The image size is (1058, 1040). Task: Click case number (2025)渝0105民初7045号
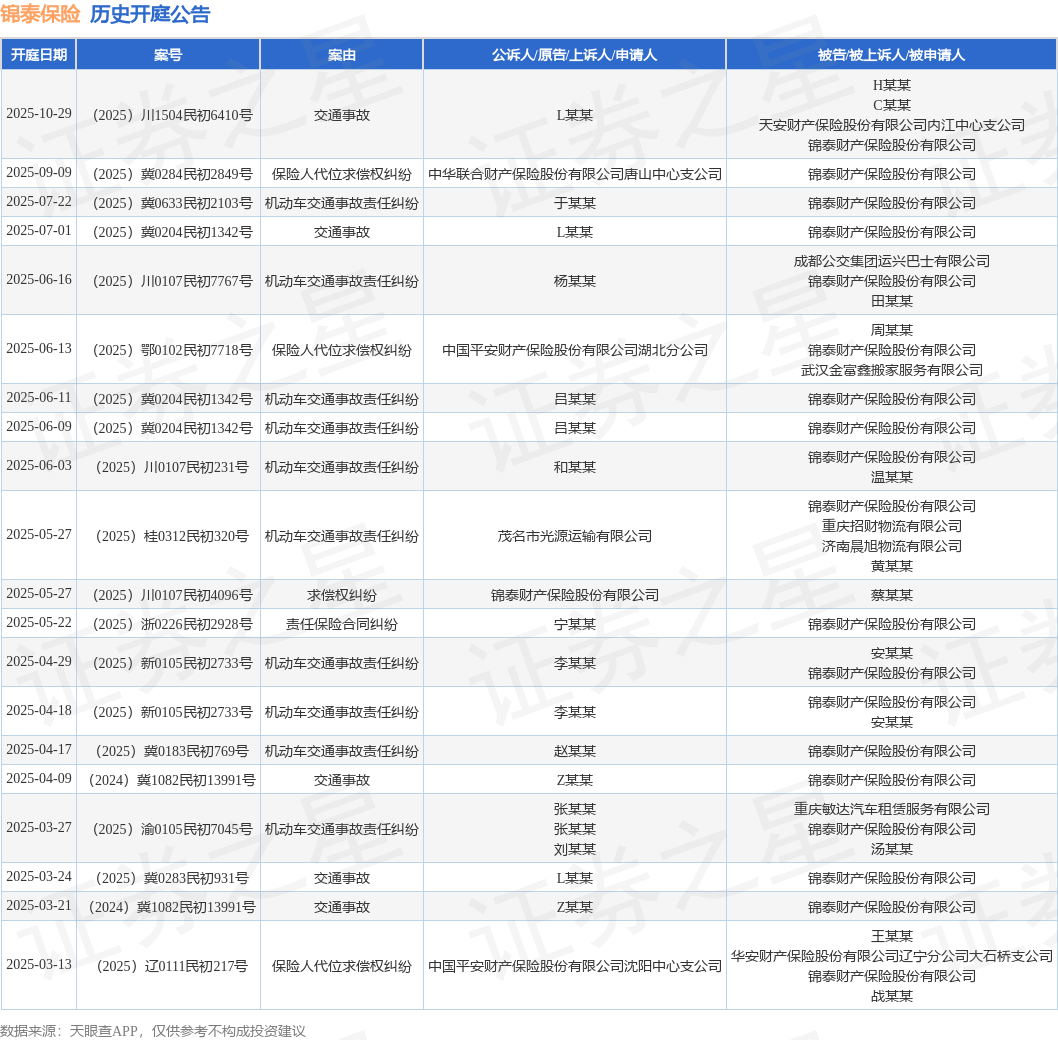coord(172,829)
